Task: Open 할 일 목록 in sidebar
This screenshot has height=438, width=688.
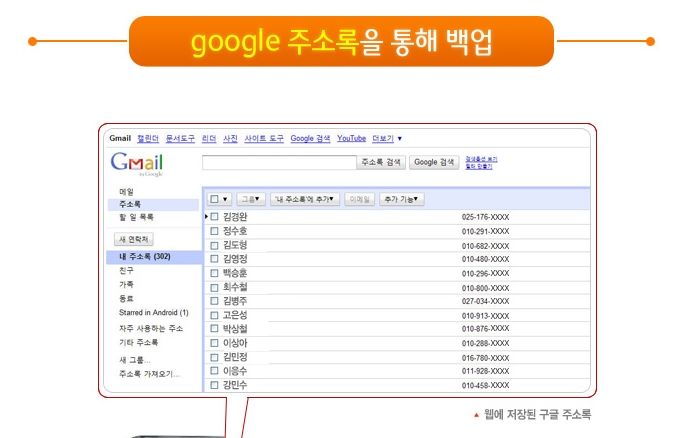Action: point(136,217)
